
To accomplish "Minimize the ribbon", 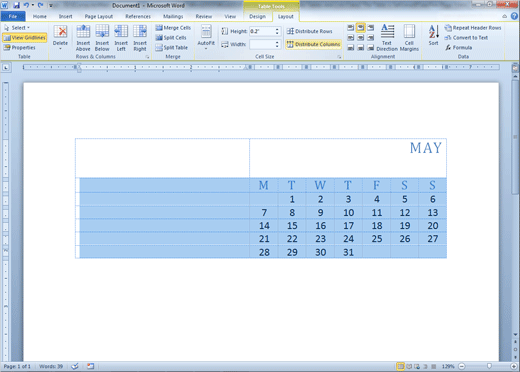I will tap(505, 16).
